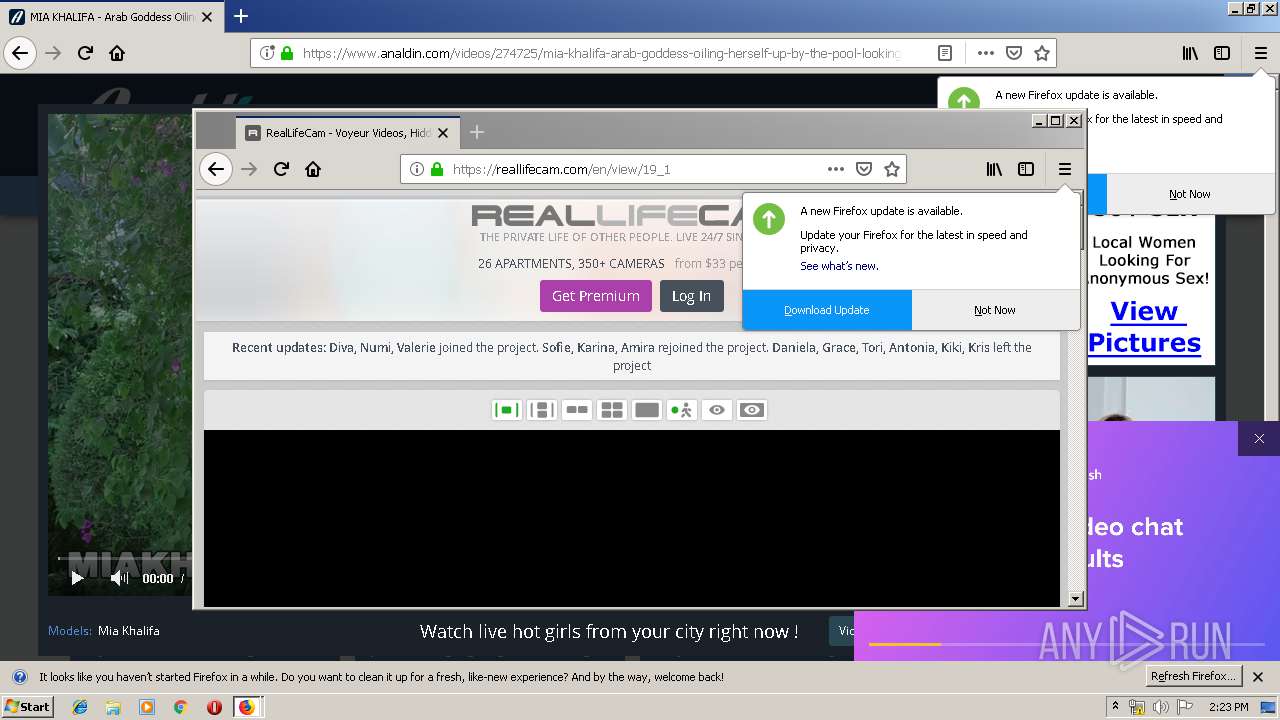Screen dimensions: 1280x720
Task: Open the See what's new link
Action: click(839, 266)
